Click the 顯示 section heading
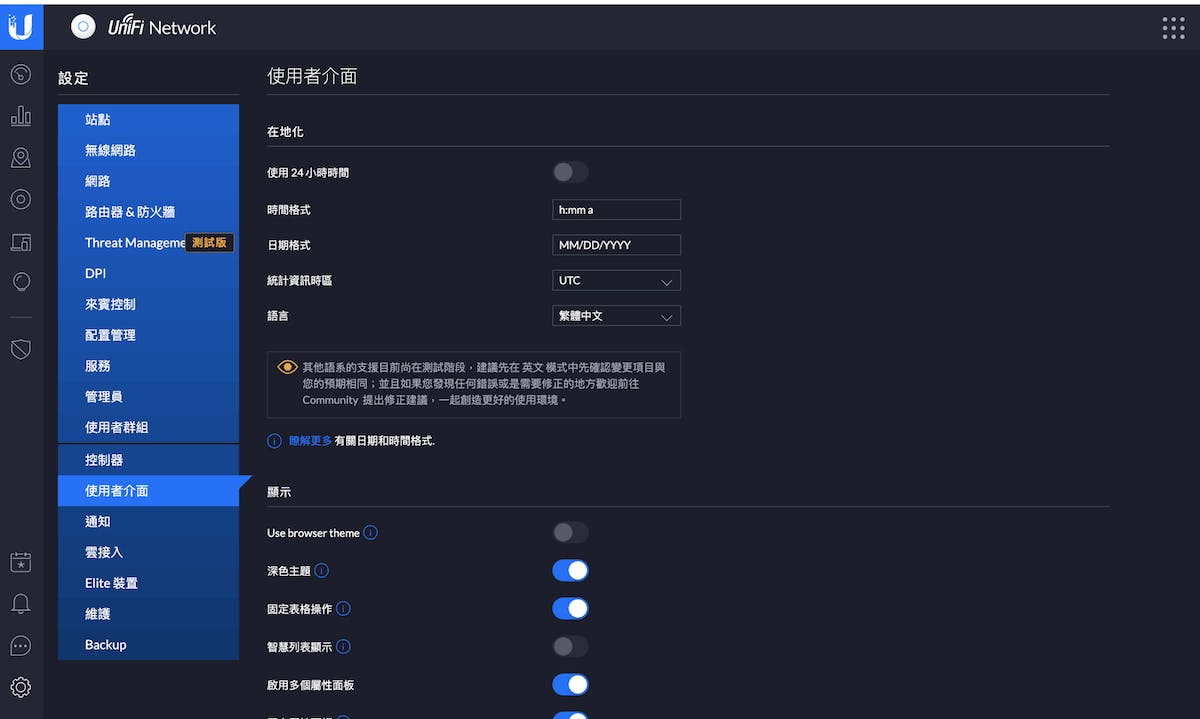The height and width of the screenshot is (719, 1200). click(x=279, y=493)
